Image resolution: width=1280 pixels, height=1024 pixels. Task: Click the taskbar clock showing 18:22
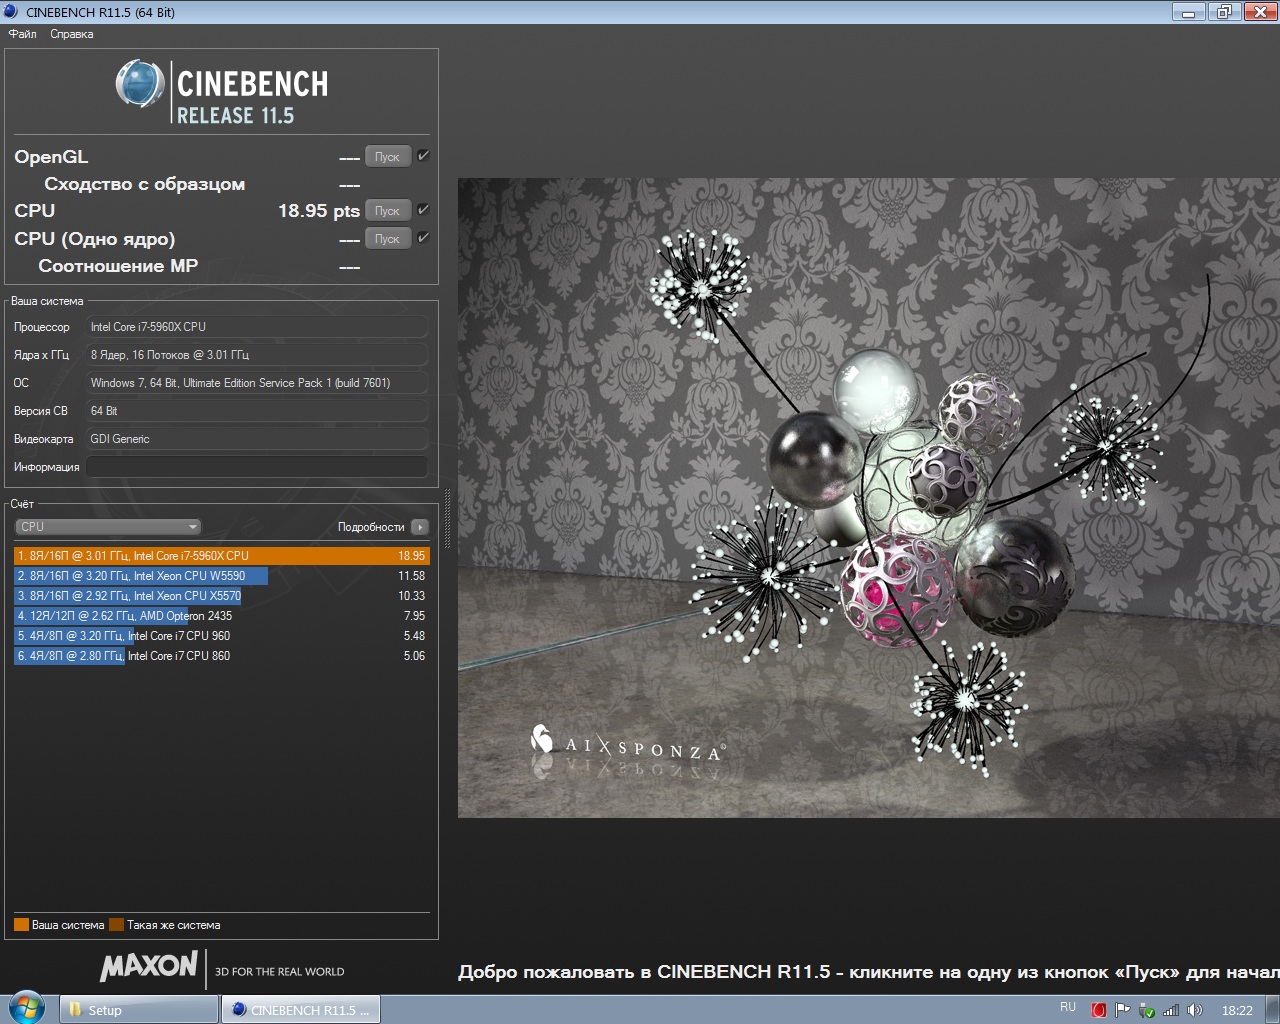pyautogui.click(x=1237, y=1010)
